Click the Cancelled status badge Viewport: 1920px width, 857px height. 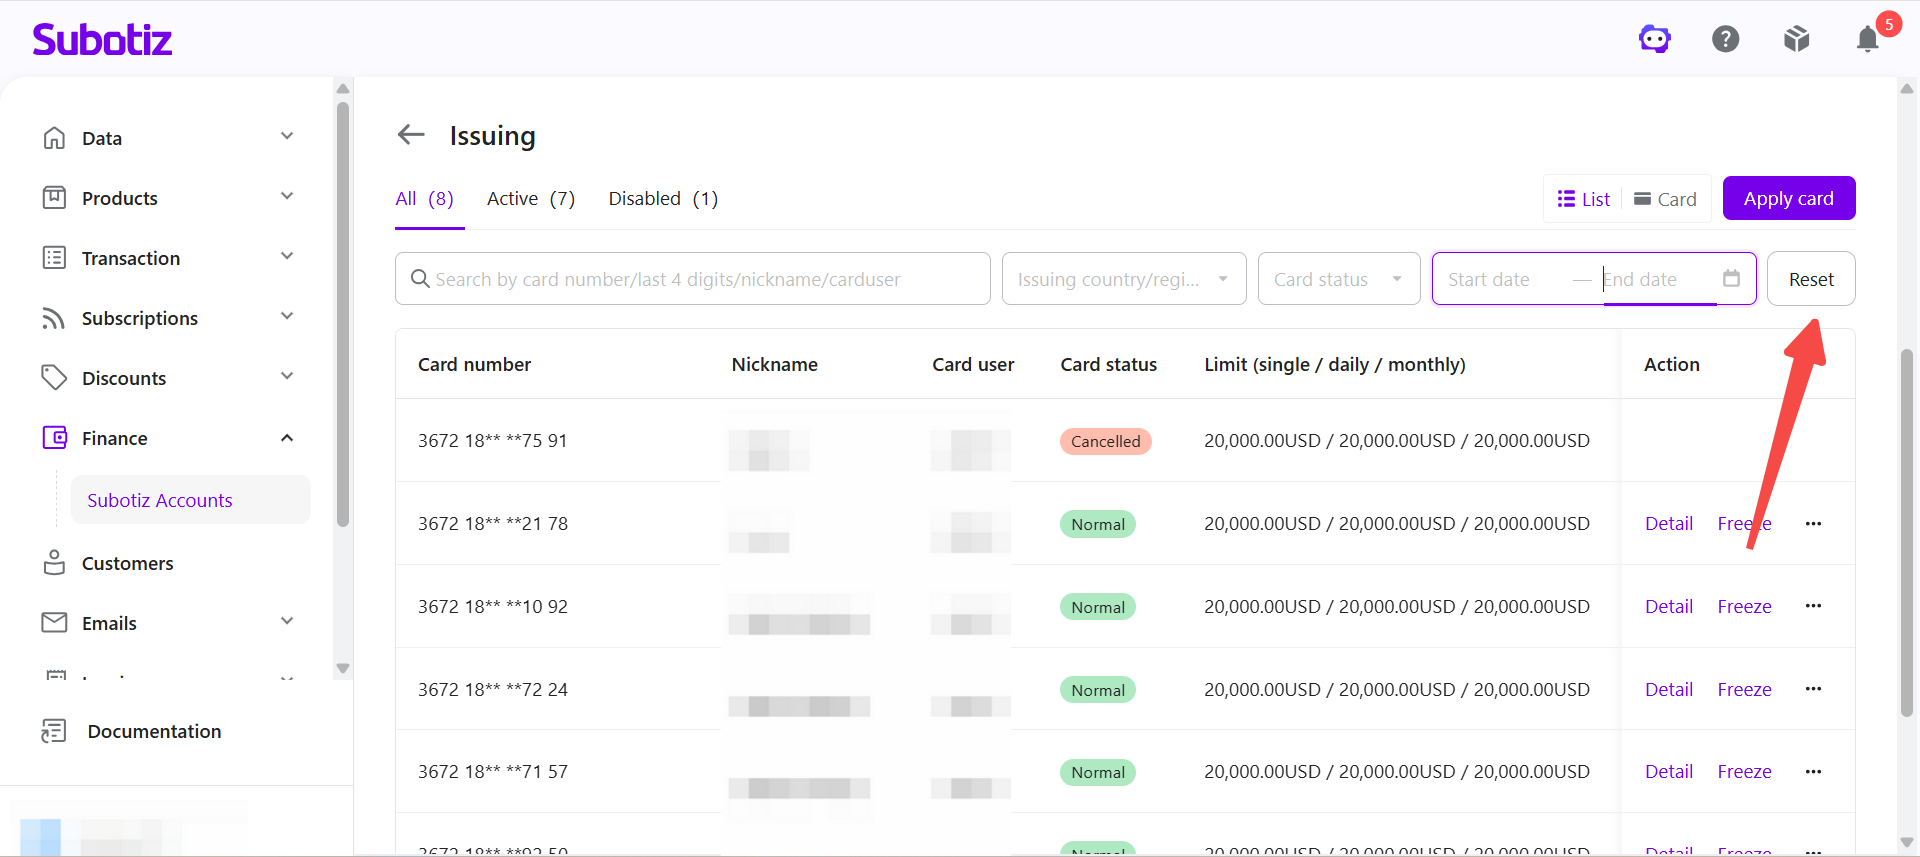[x=1105, y=441]
